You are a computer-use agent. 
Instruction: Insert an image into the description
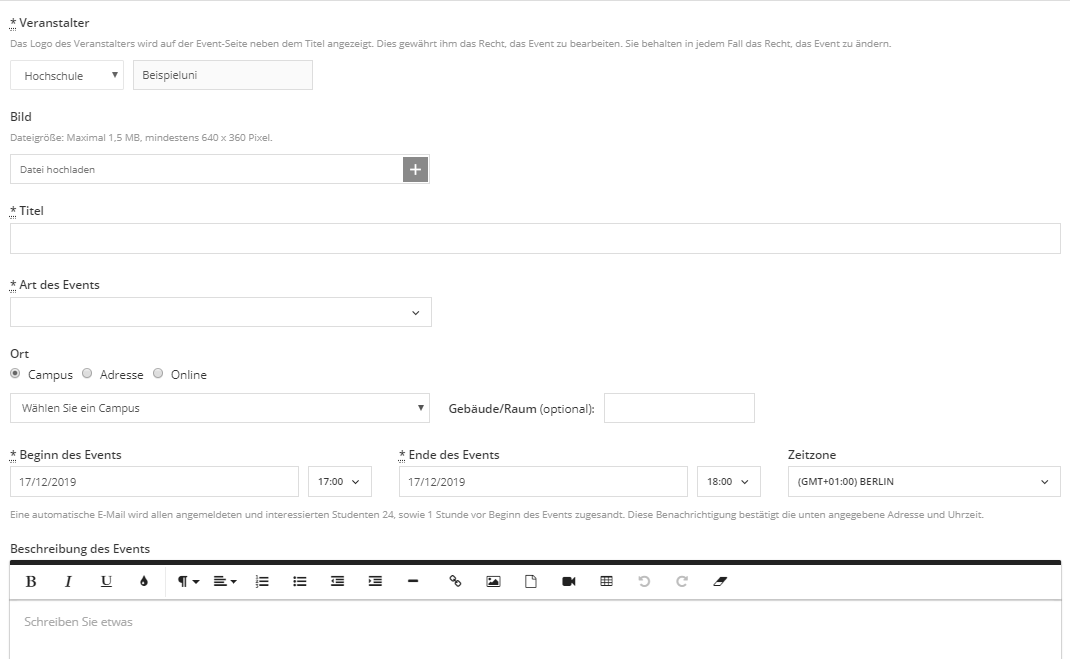point(493,581)
